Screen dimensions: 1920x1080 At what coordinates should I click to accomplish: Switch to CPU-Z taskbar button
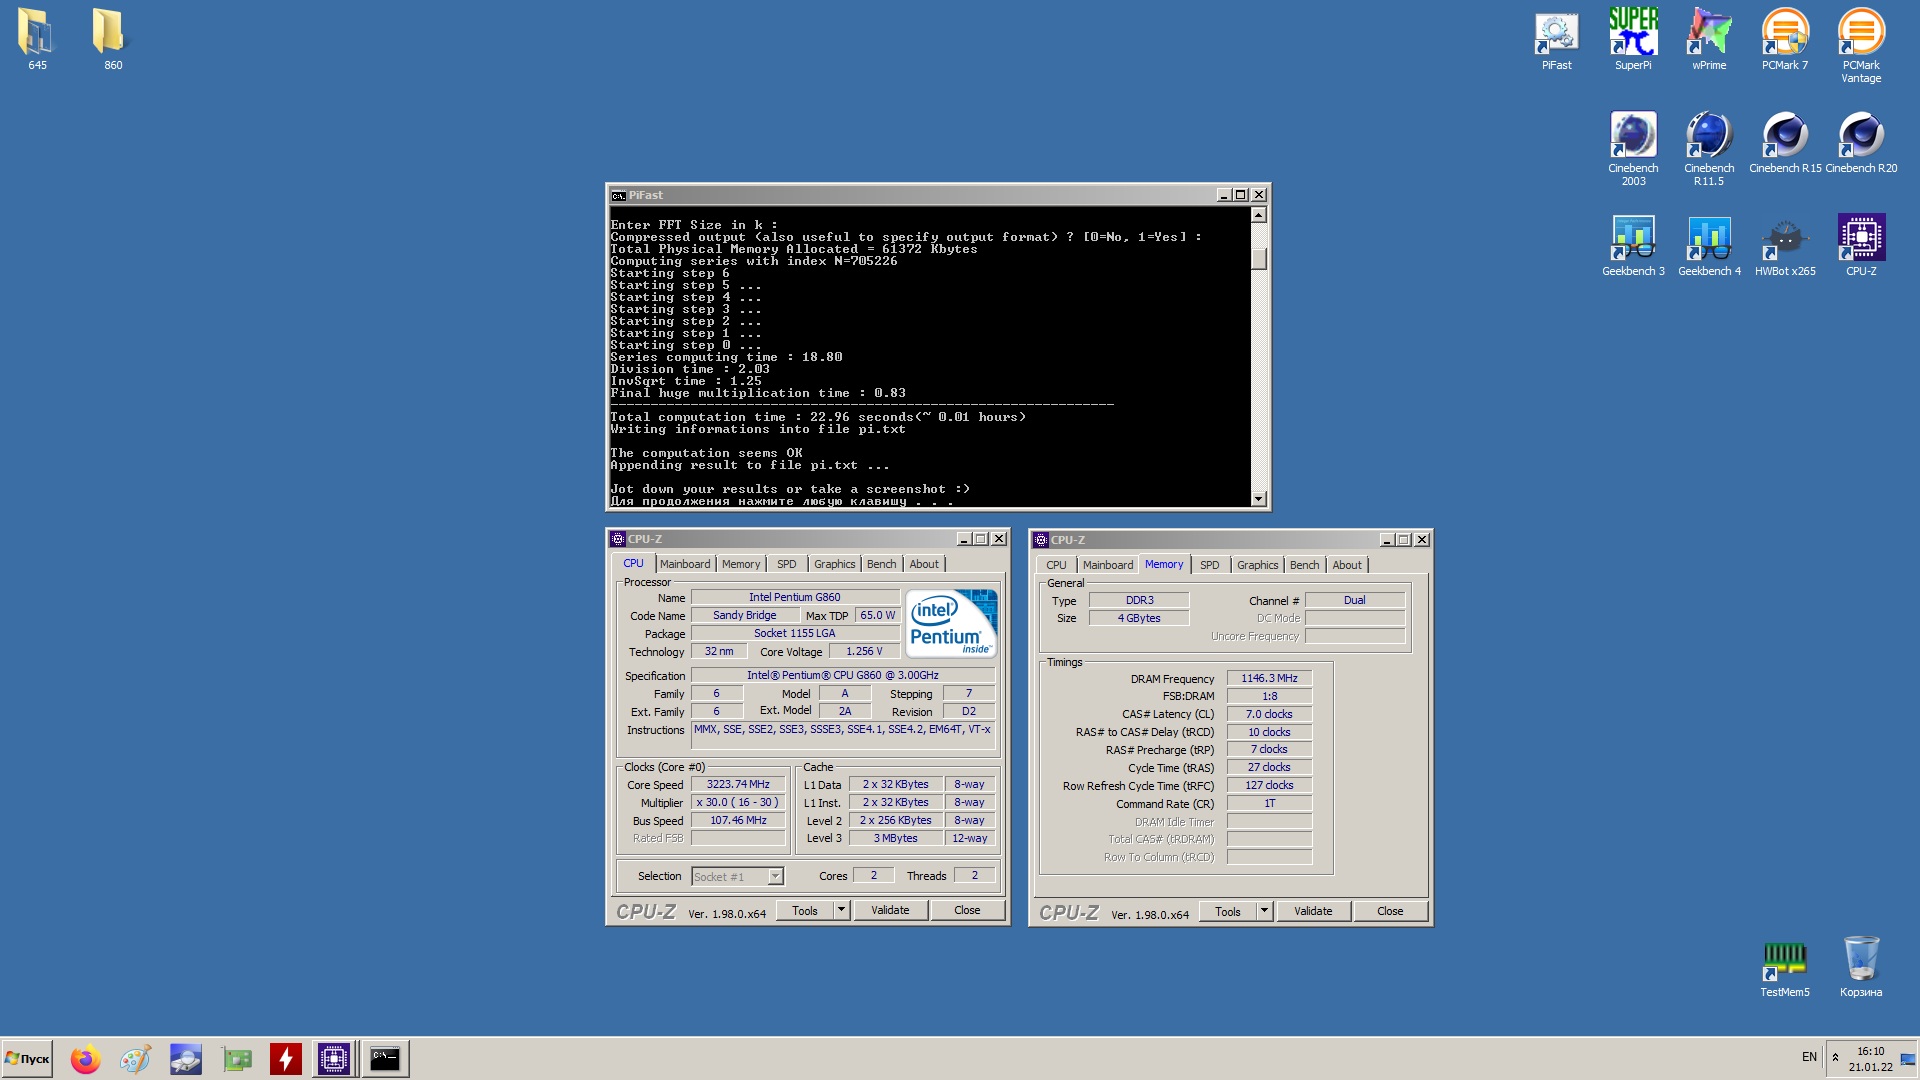[x=334, y=1058]
